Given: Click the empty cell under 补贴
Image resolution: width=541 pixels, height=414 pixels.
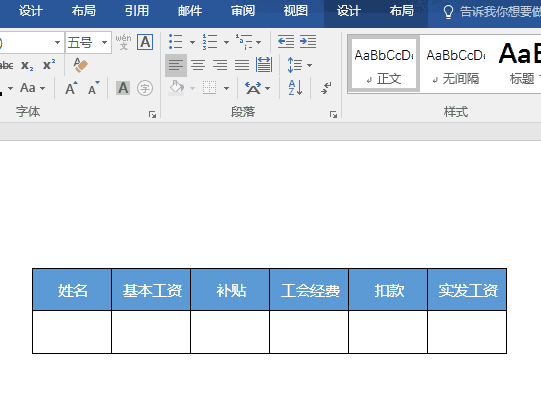Looking at the screenshot, I should (x=230, y=332).
